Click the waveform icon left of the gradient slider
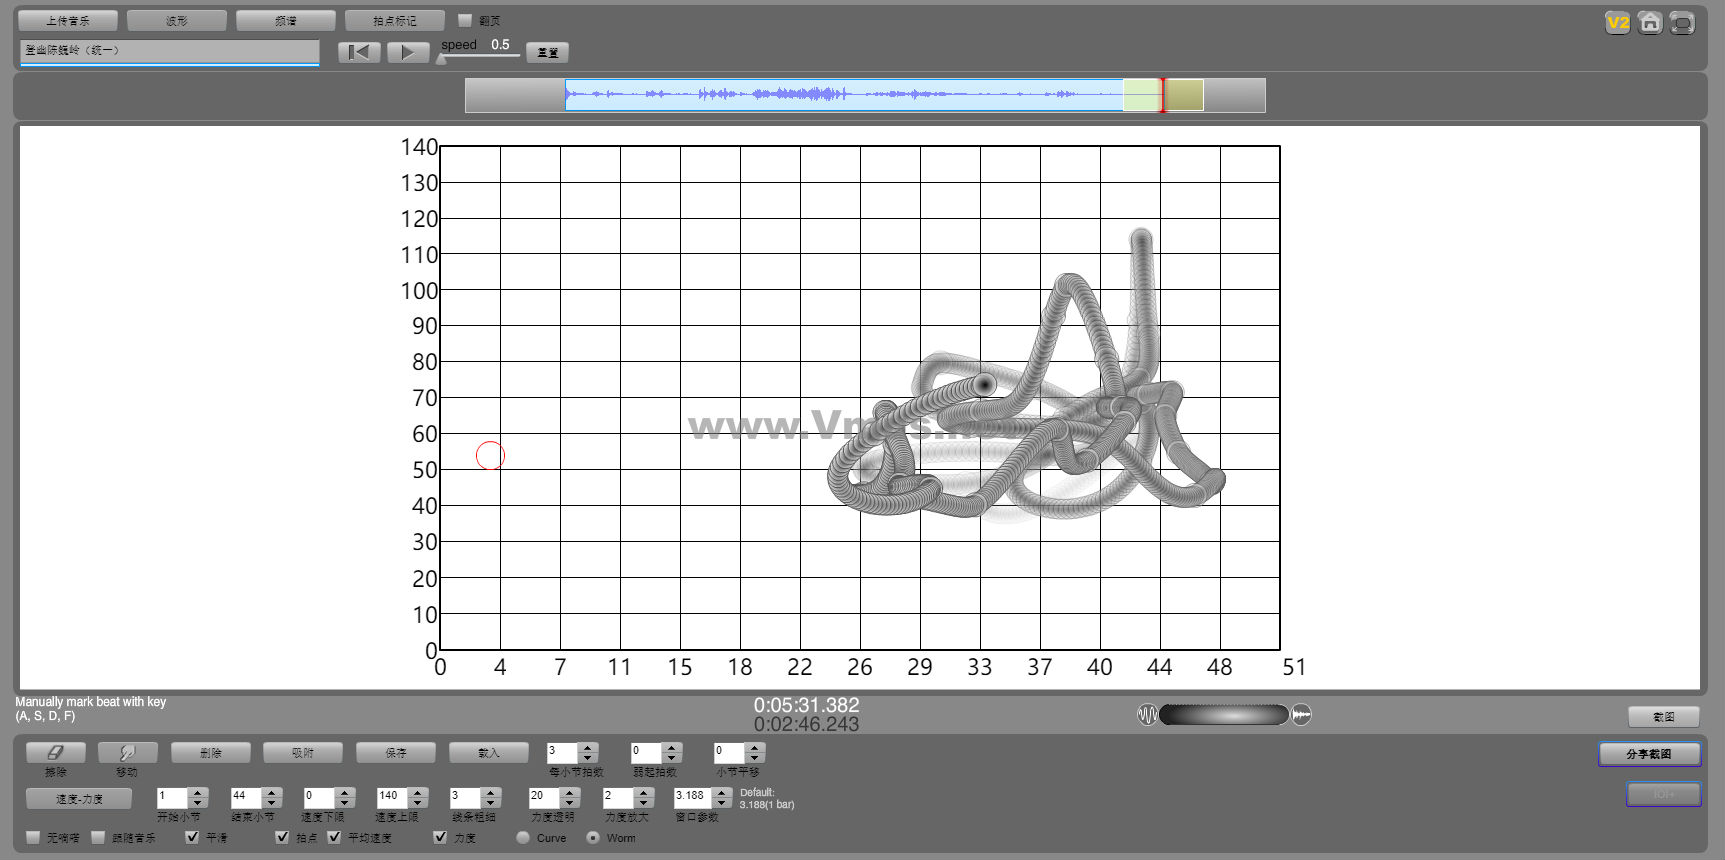Image resolution: width=1725 pixels, height=860 pixels. (x=1147, y=715)
